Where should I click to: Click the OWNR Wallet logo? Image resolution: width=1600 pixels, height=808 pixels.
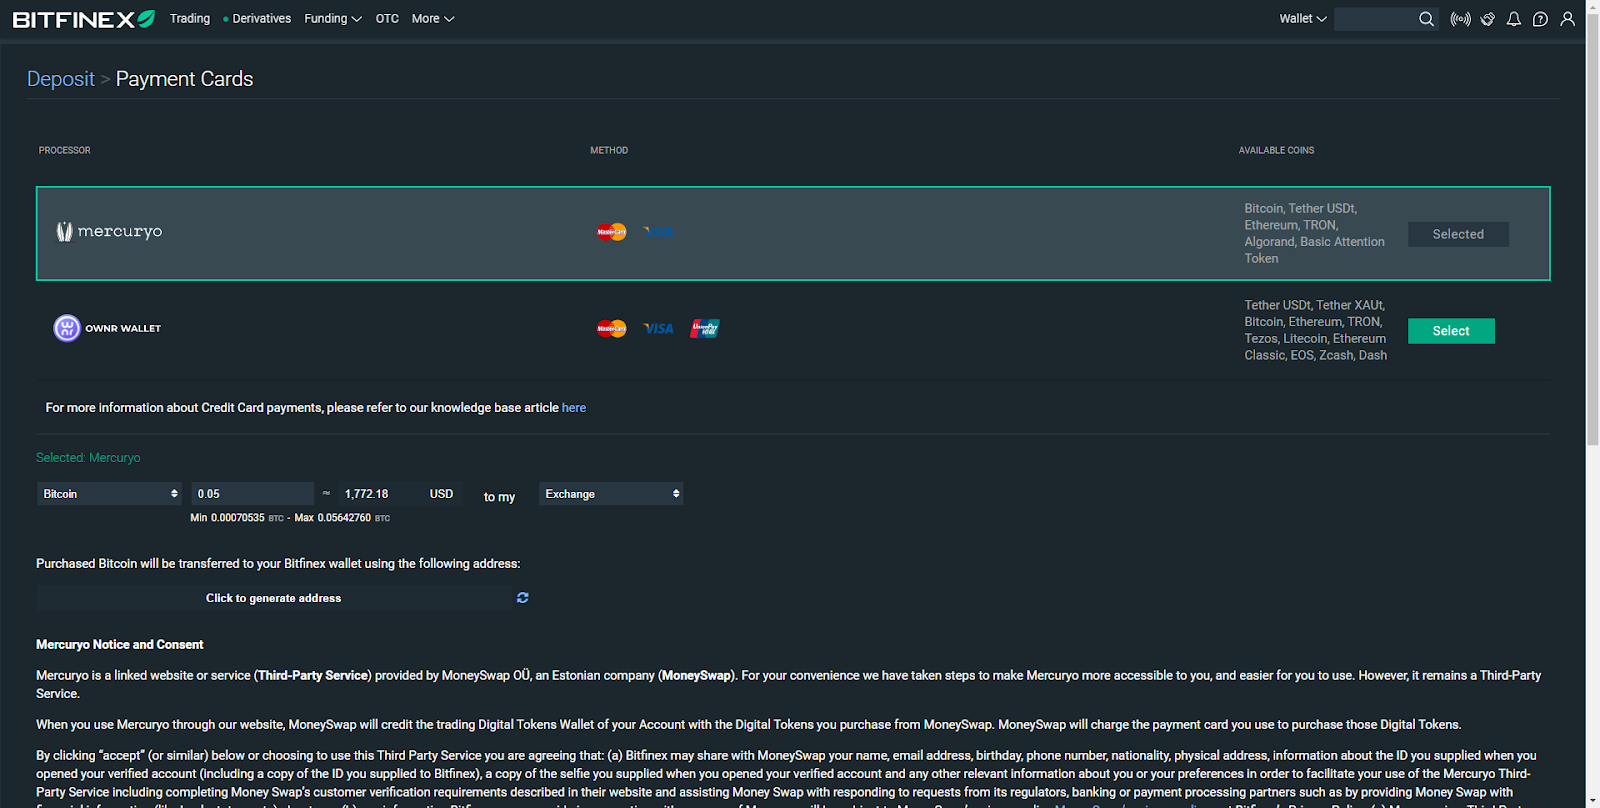coord(107,328)
